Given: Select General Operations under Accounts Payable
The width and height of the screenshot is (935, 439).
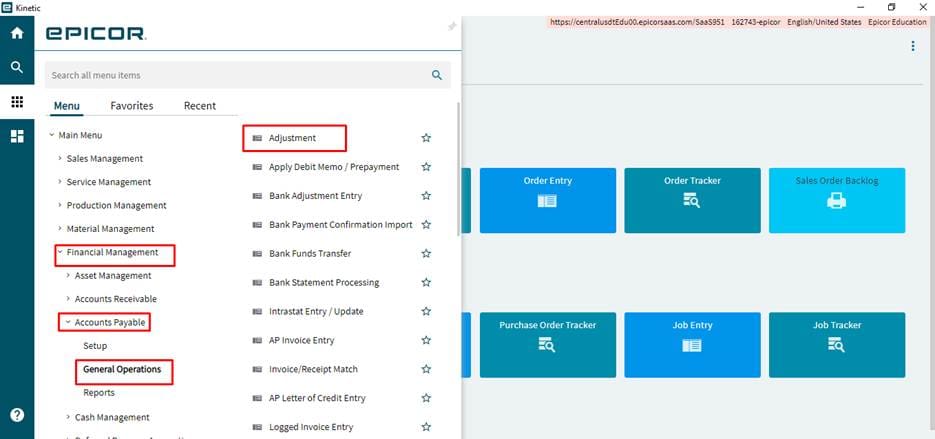Looking at the screenshot, I should [x=122, y=369].
